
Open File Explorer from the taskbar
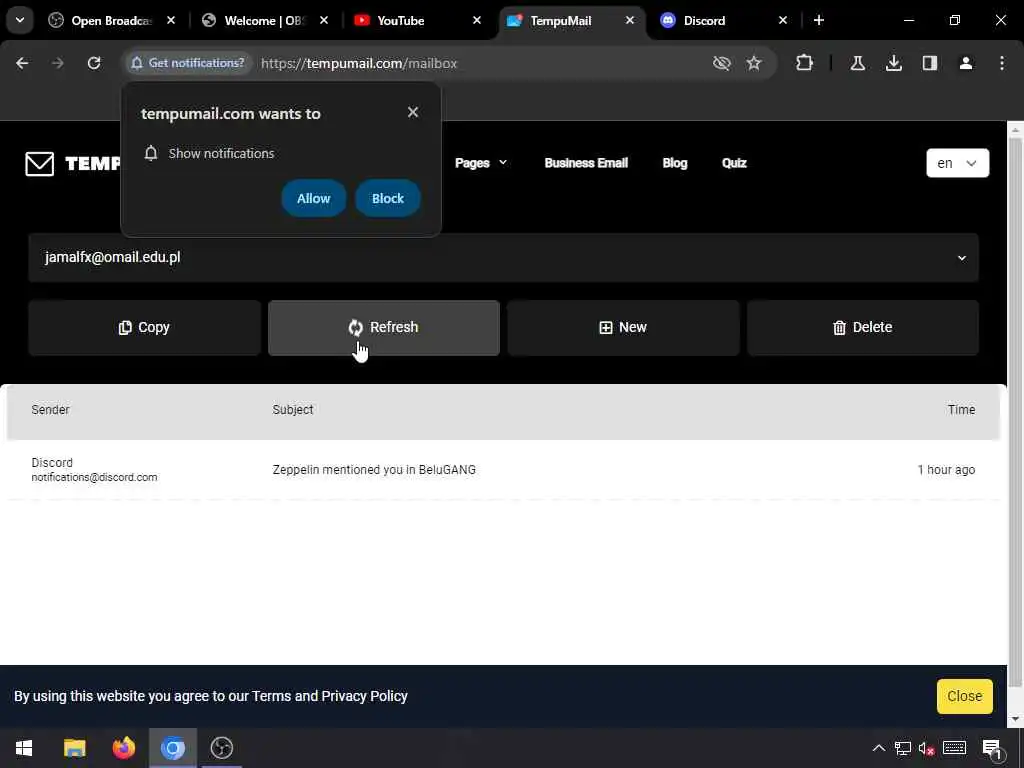(x=74, y=748)
